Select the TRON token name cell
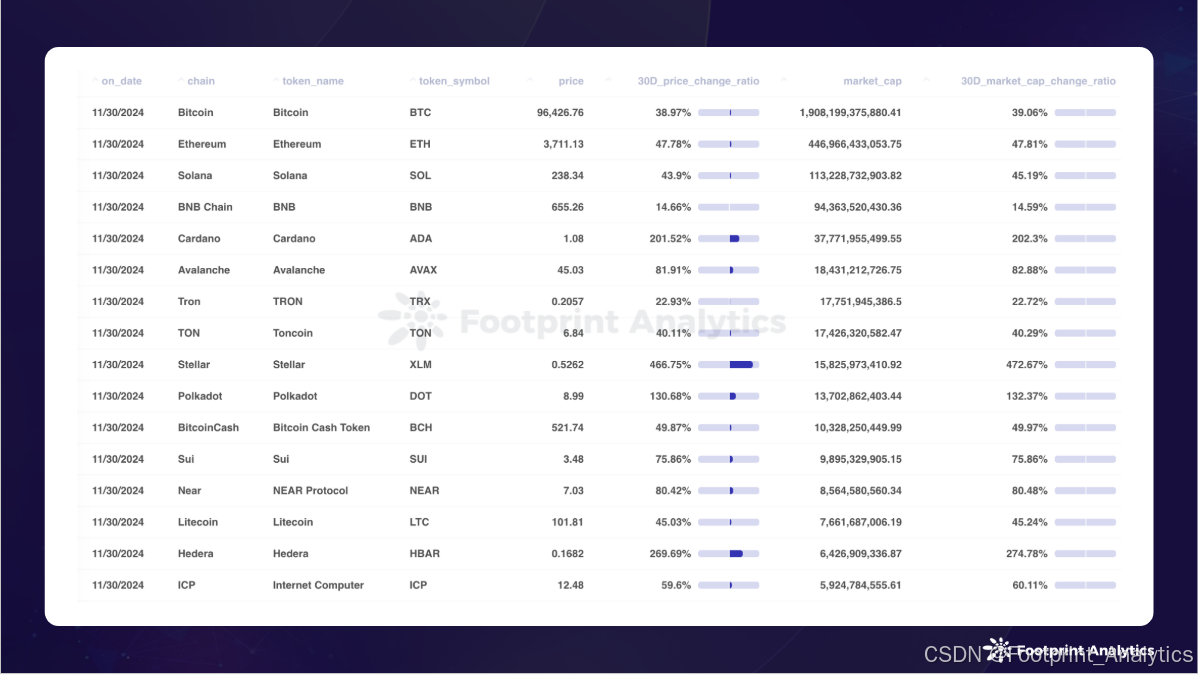Screen dimensions: 1198x675 [287, 301]
